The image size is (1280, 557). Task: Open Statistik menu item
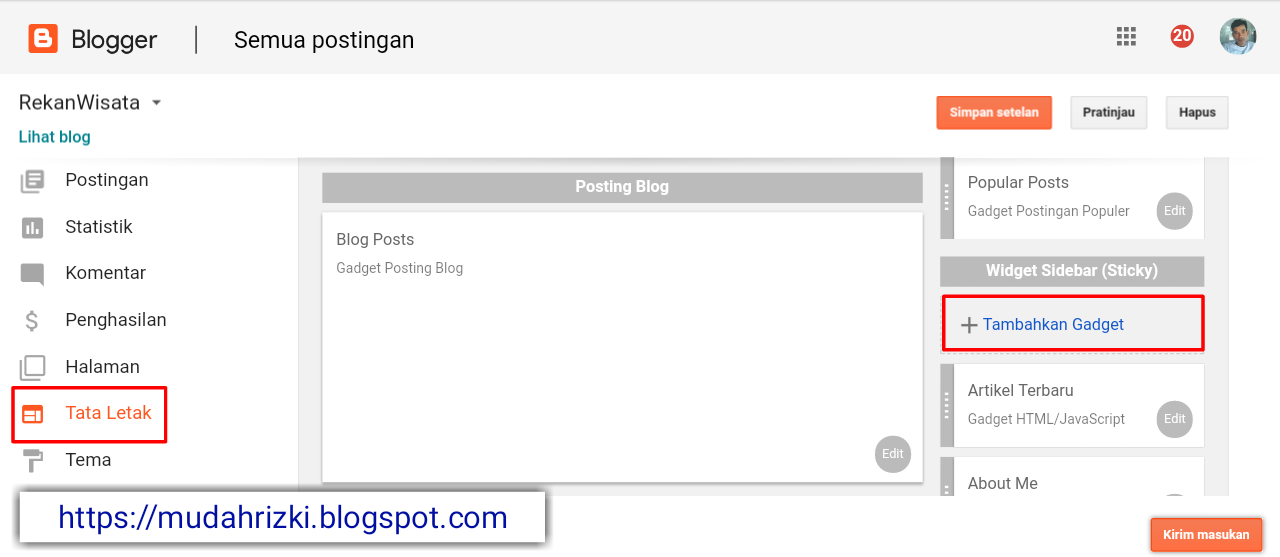98,227
